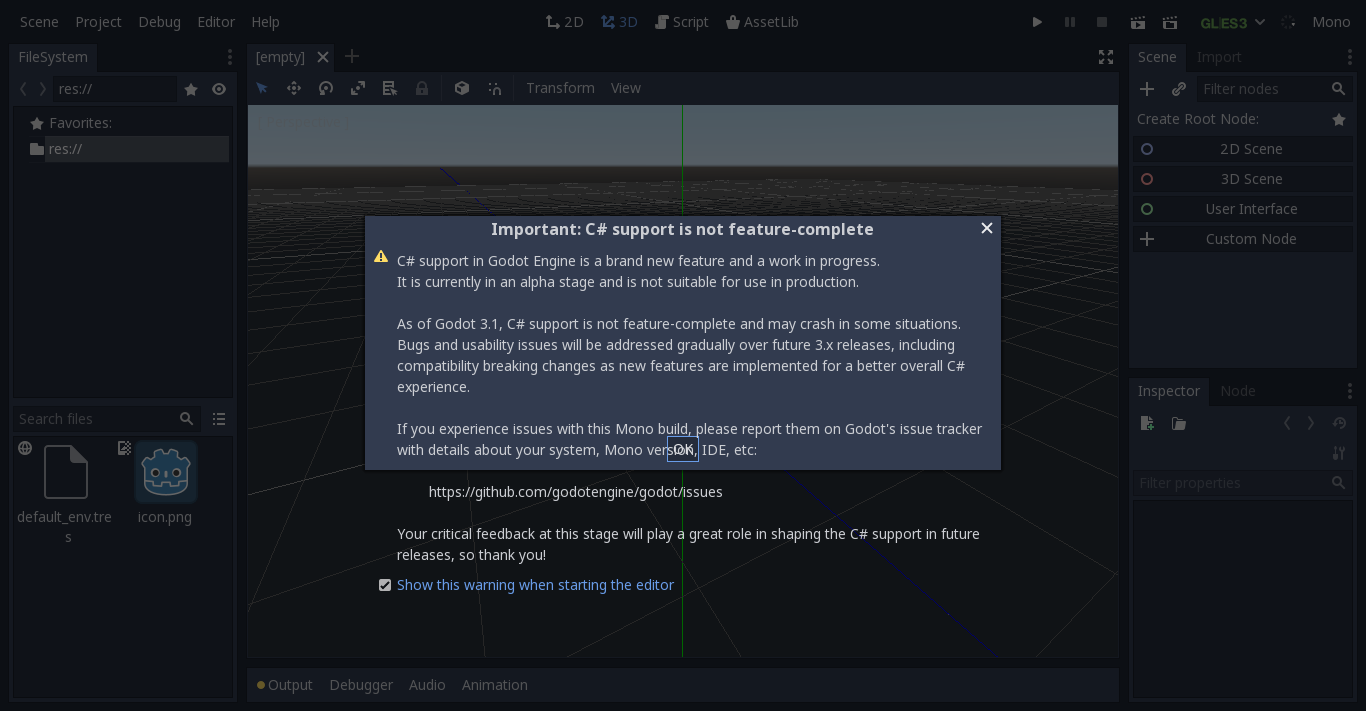Toggle favorite for current folder star

pyautogui.click(x=191, y=89)
